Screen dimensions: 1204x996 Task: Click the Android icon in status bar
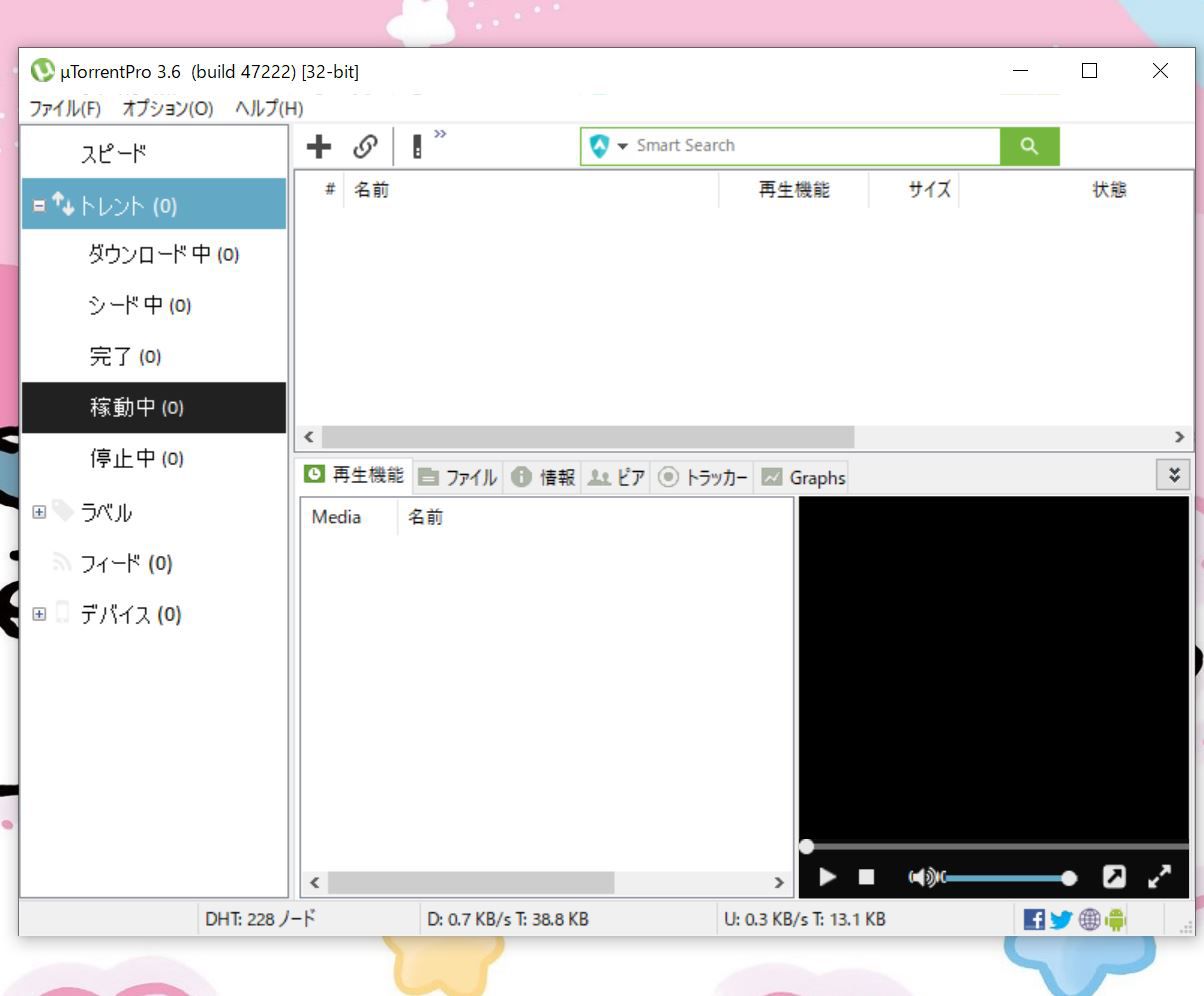1116,919
